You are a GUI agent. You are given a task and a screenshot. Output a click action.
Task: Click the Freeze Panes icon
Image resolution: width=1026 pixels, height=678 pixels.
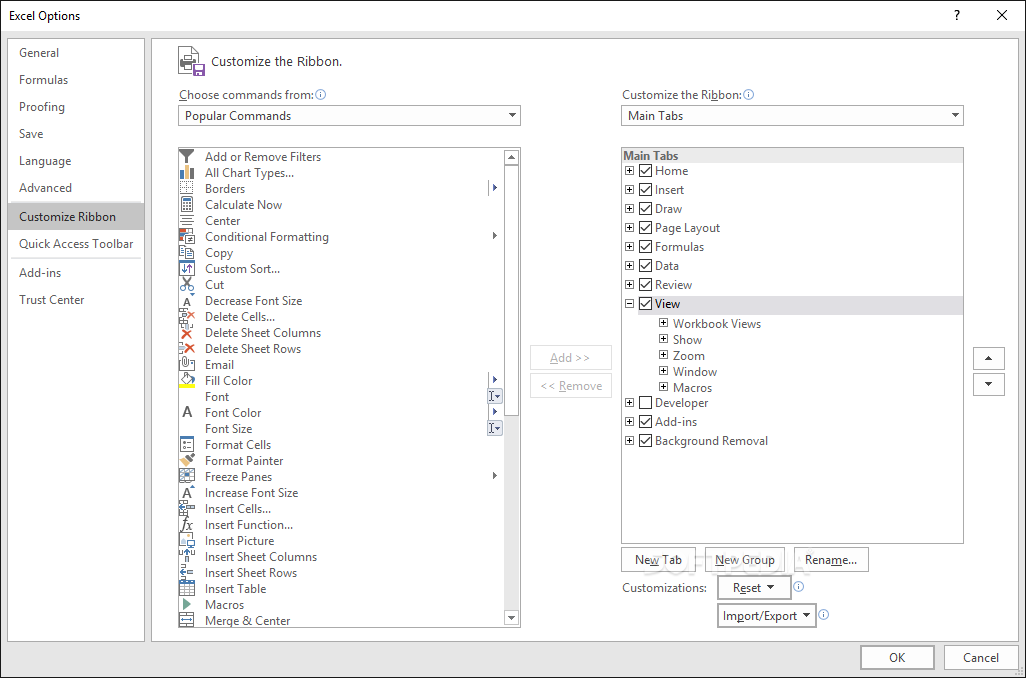pos(186,476)
